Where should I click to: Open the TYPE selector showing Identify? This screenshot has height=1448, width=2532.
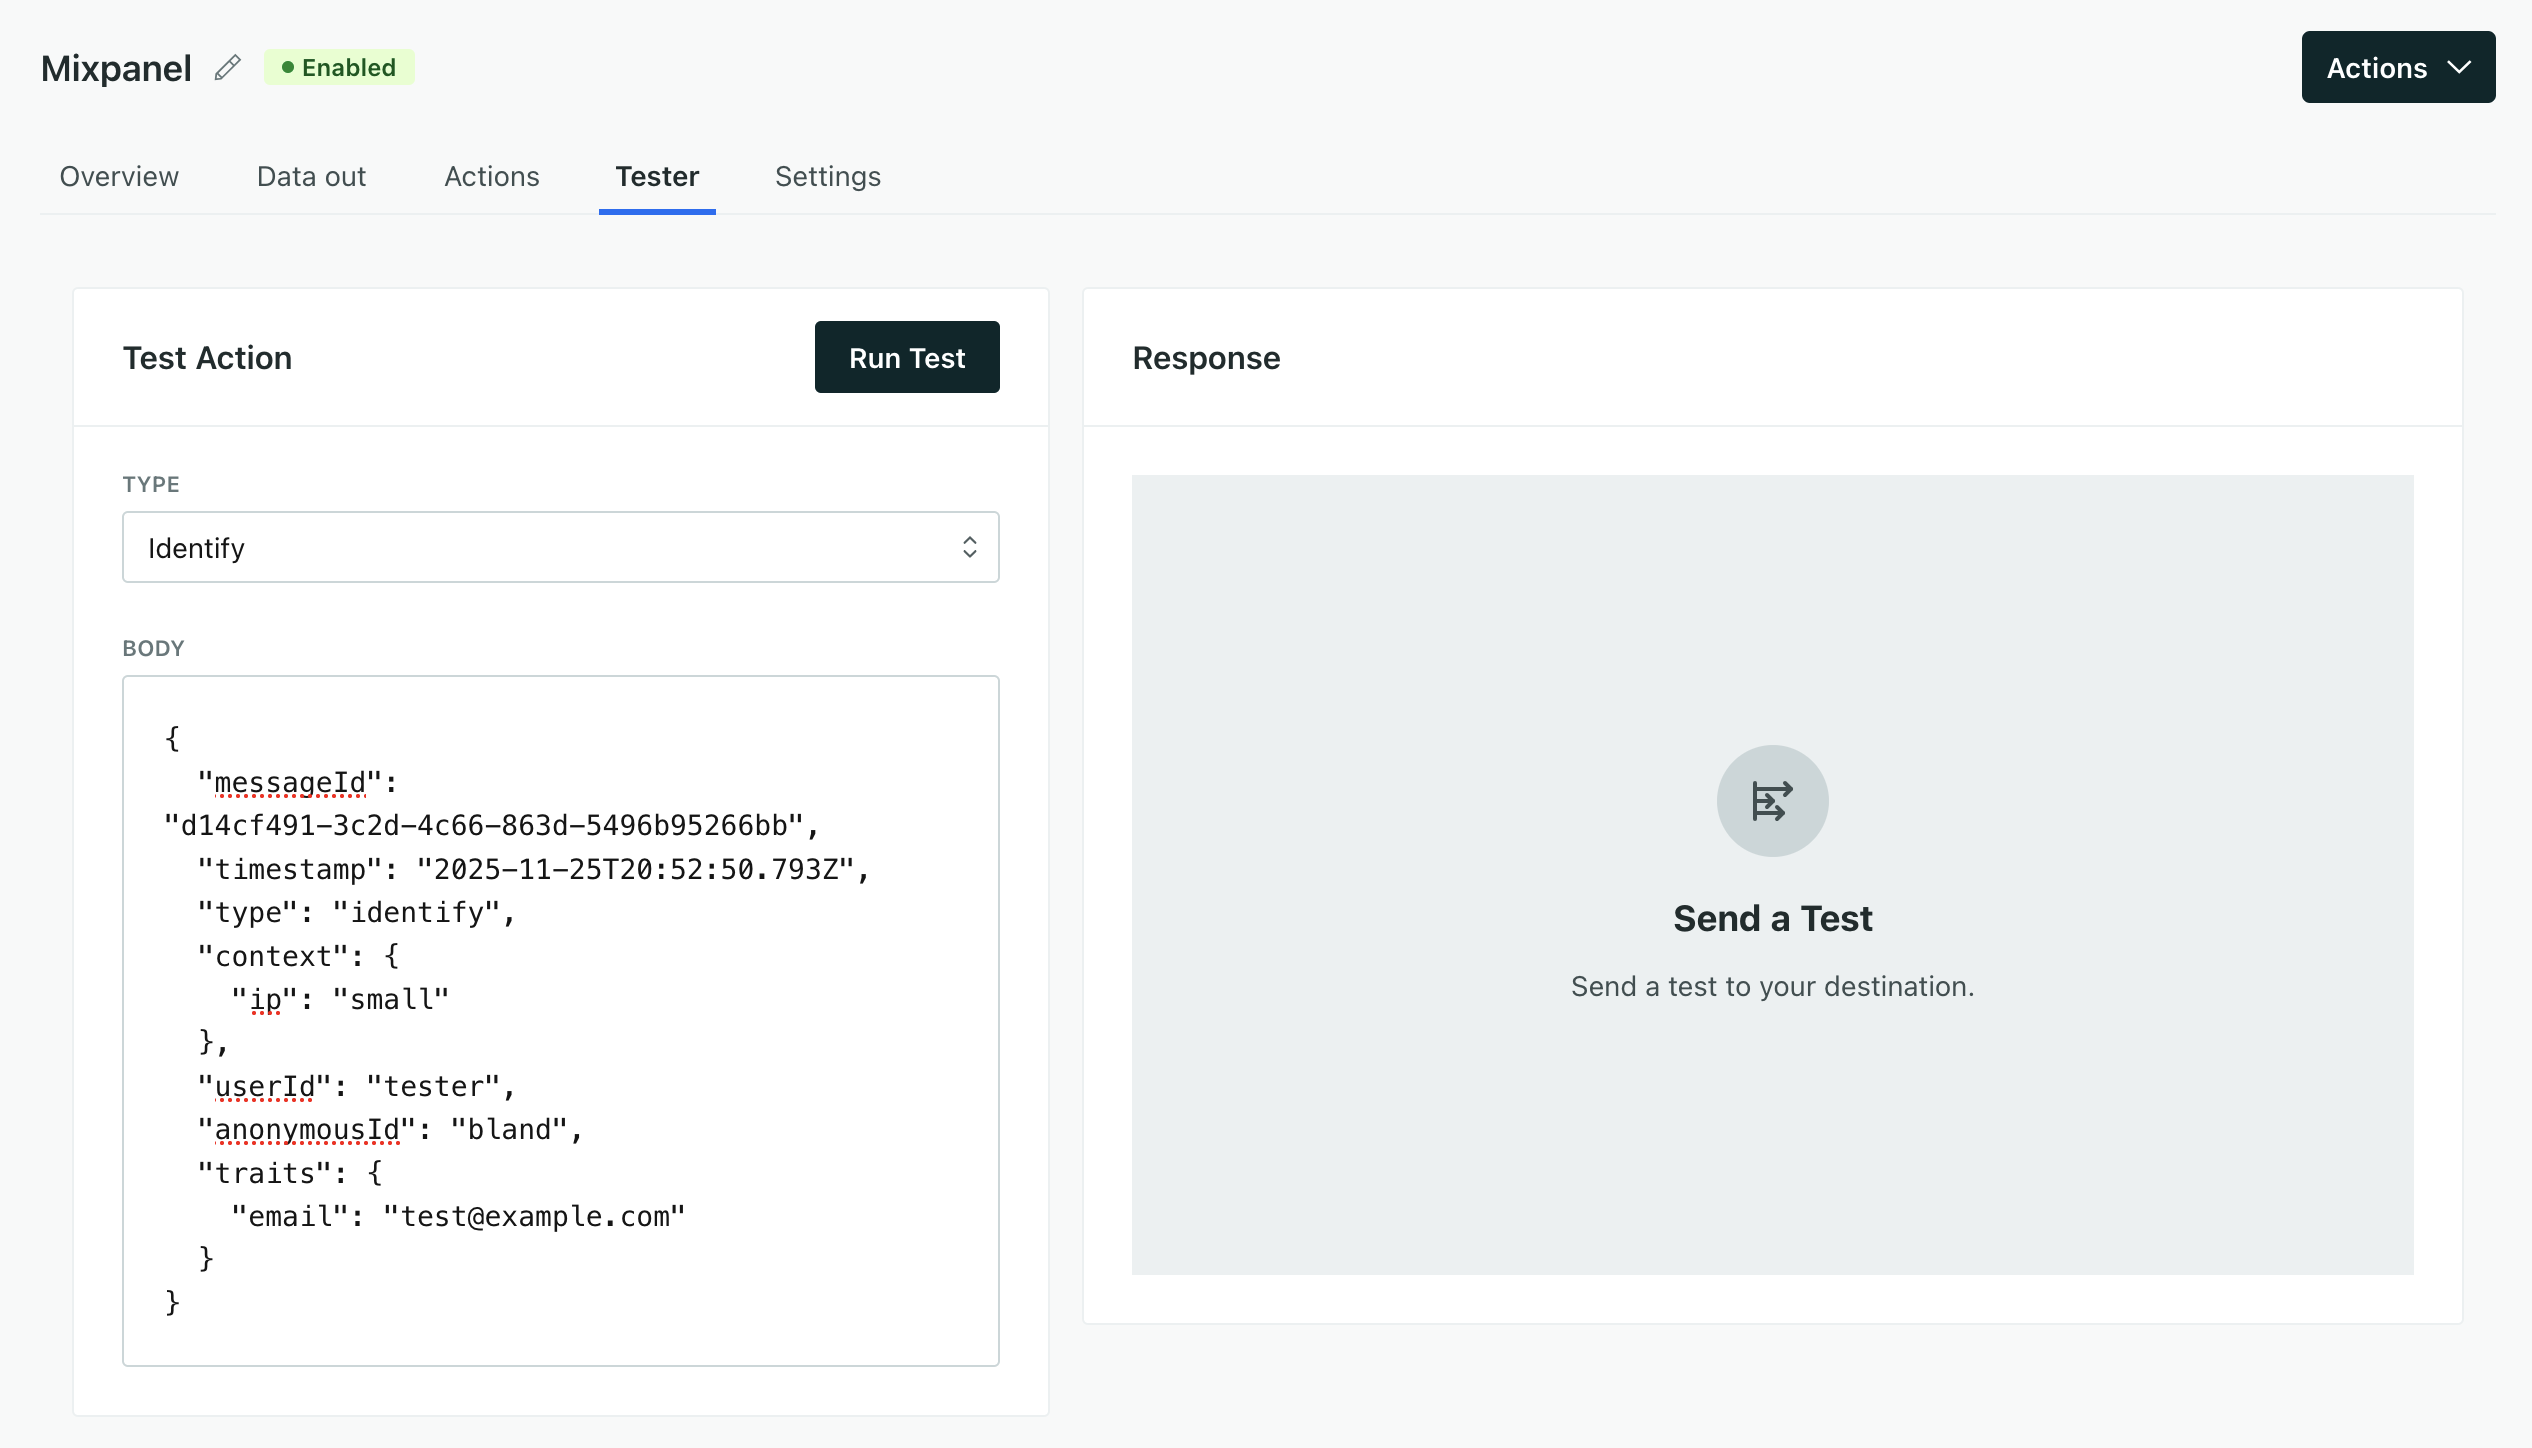click(560, 547)
